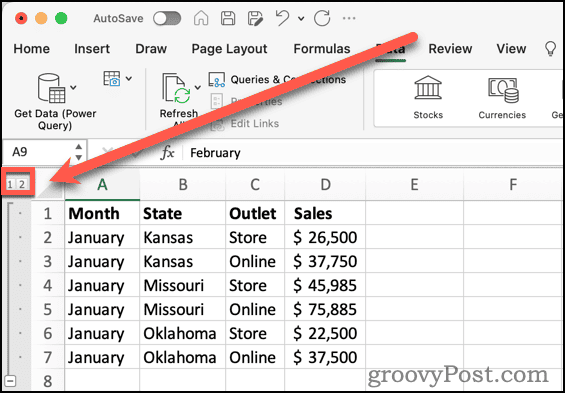The image size is (565, 393).
Task: Expand the Refresh All dropdown arrow
Action: (x=198, y=88)
